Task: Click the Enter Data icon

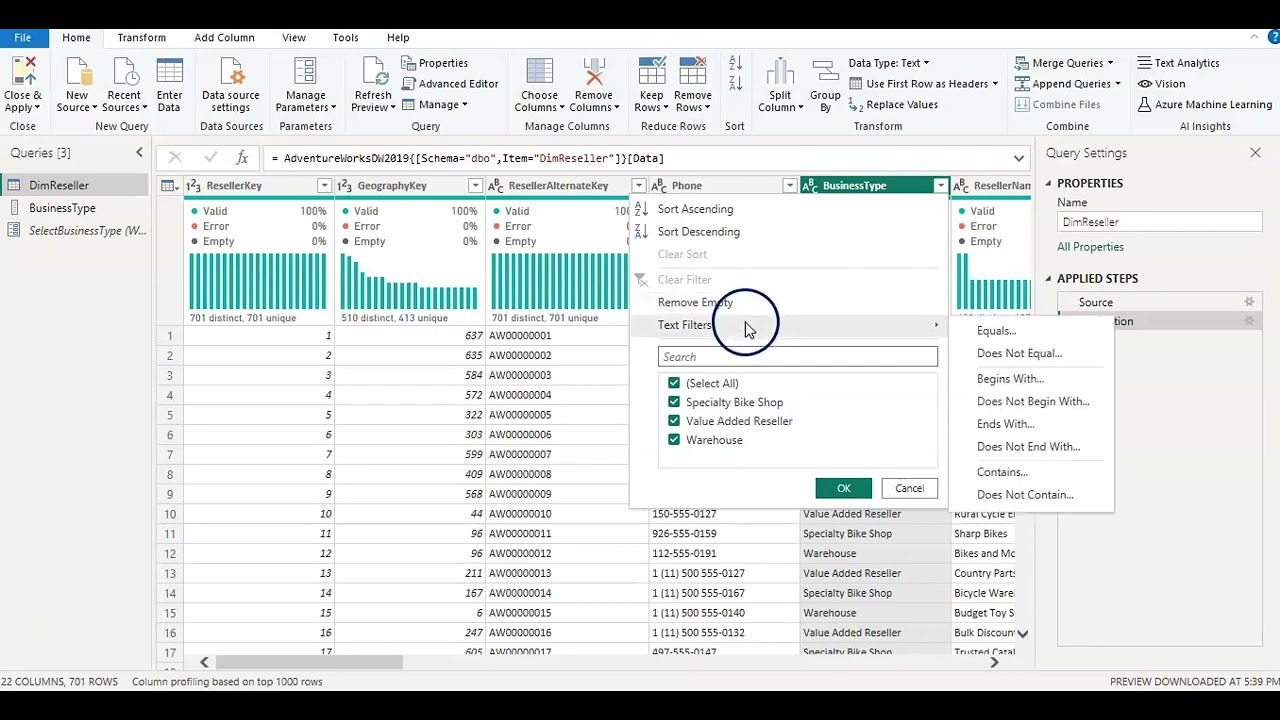Action: pyautogui.click(x=169, y=72)
